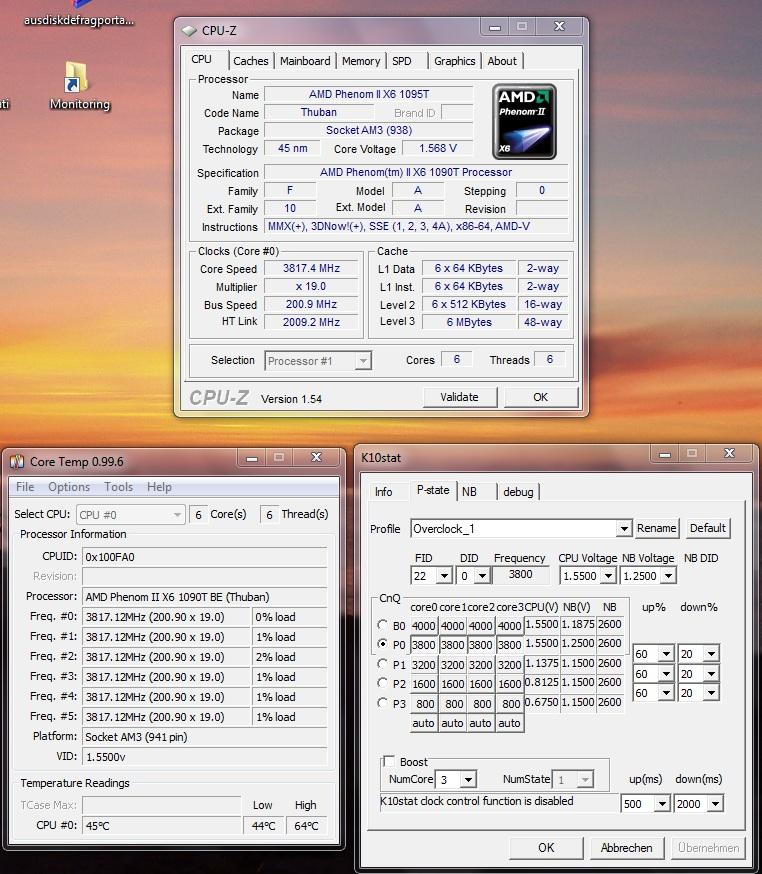Screen dimensions: 762x874
Task: Click the VID value 1.5500v
Action: pyautogui.click(x=205, y=757)
